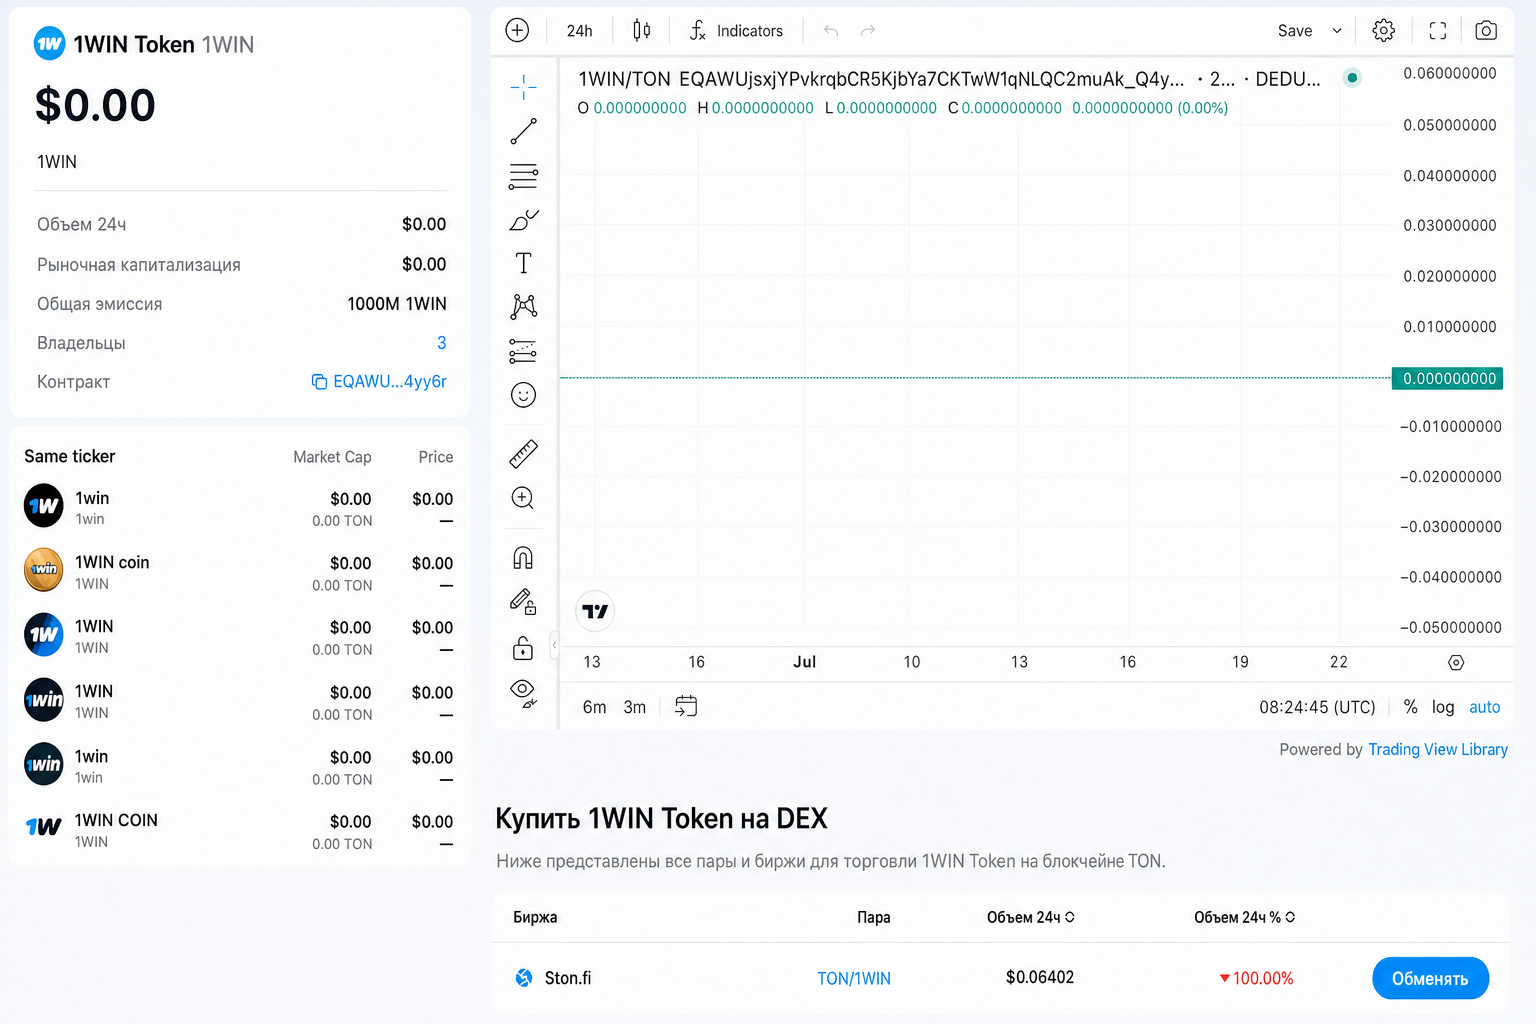
Task: Toggle magnet mode for drawings
Action: pos(523,557)
